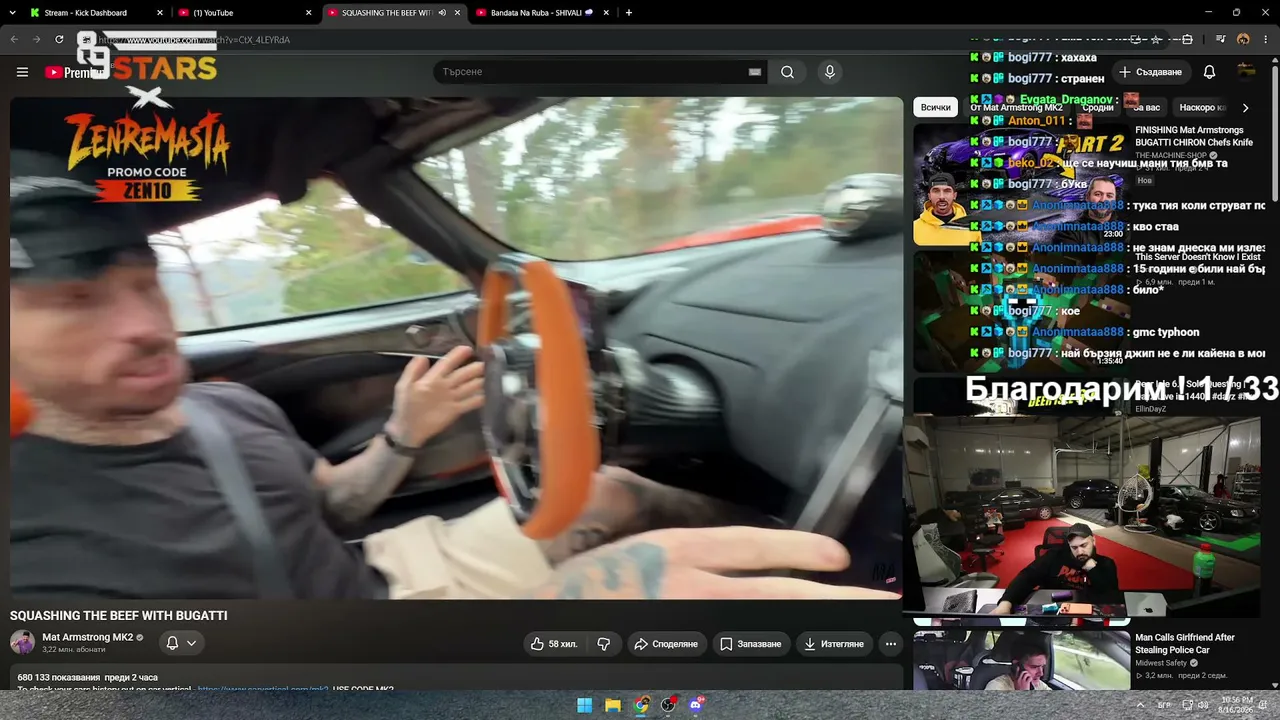Show hidden system tray icons
This screenshot has width=1280, height=720.
1140,705
